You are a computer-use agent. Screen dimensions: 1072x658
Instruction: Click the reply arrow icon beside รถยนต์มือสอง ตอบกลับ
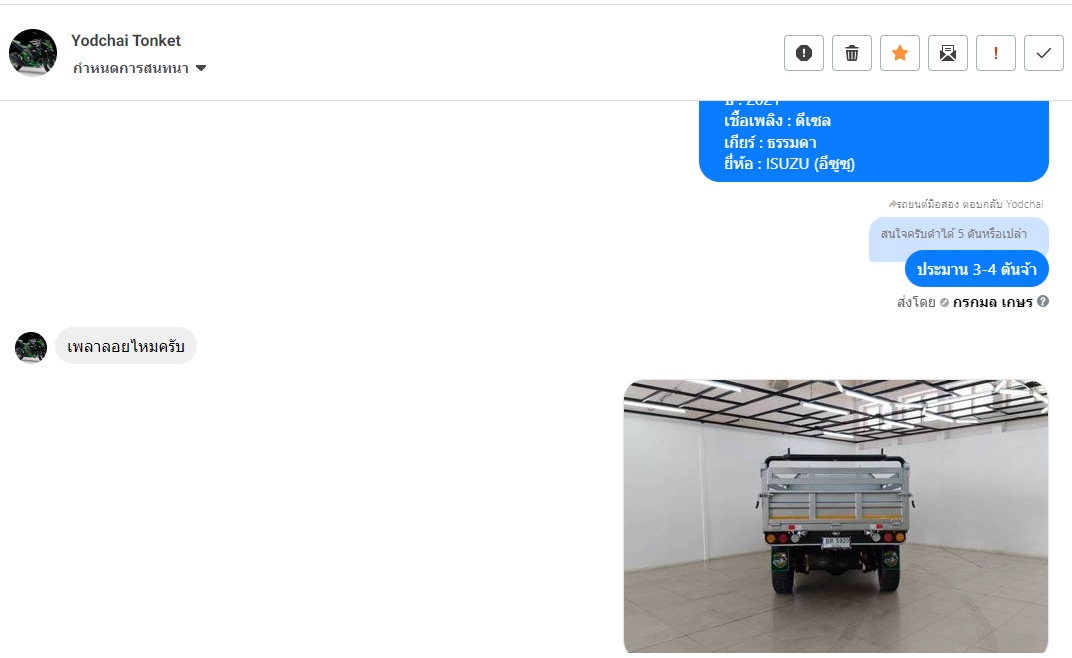pyautogui.click(x=892, y=204)
